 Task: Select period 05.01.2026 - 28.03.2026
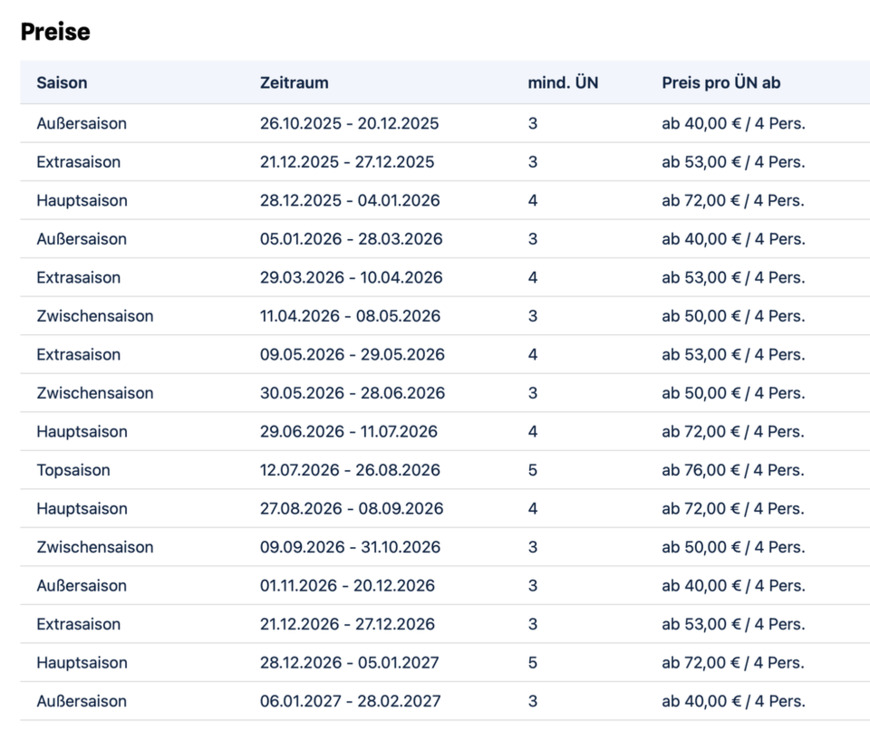[351, 239]
